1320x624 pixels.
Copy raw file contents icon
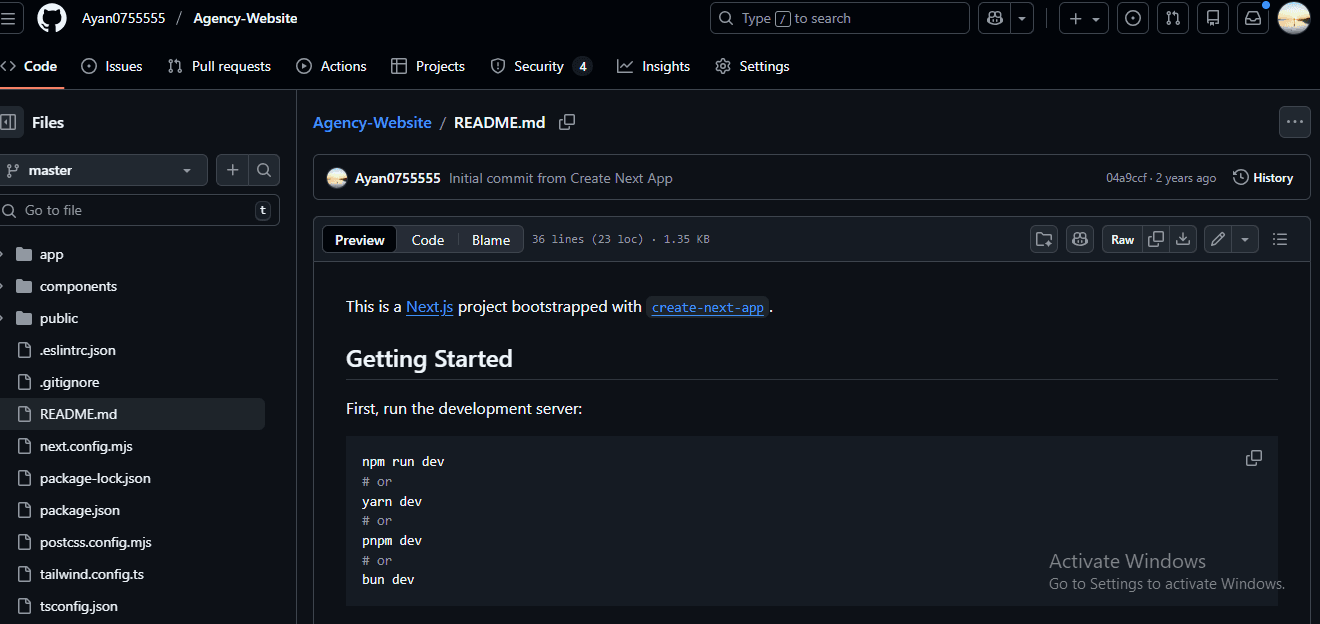[x=1156, y=239]
